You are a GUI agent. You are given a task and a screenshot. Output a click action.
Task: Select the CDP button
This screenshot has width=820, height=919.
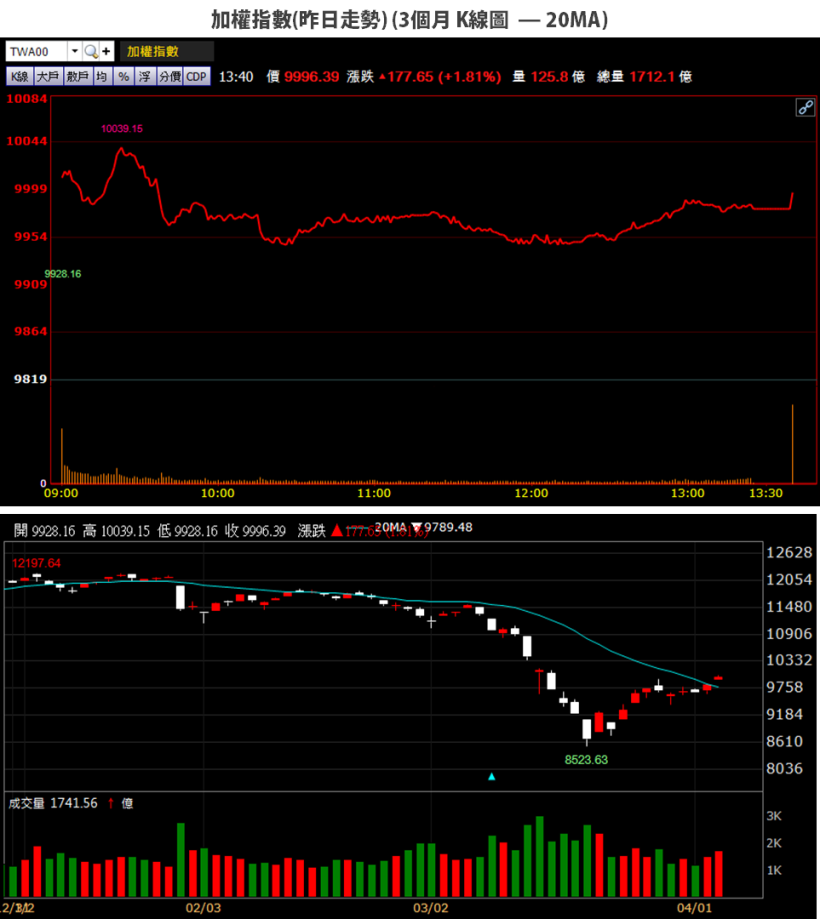(x=196, y=76)
